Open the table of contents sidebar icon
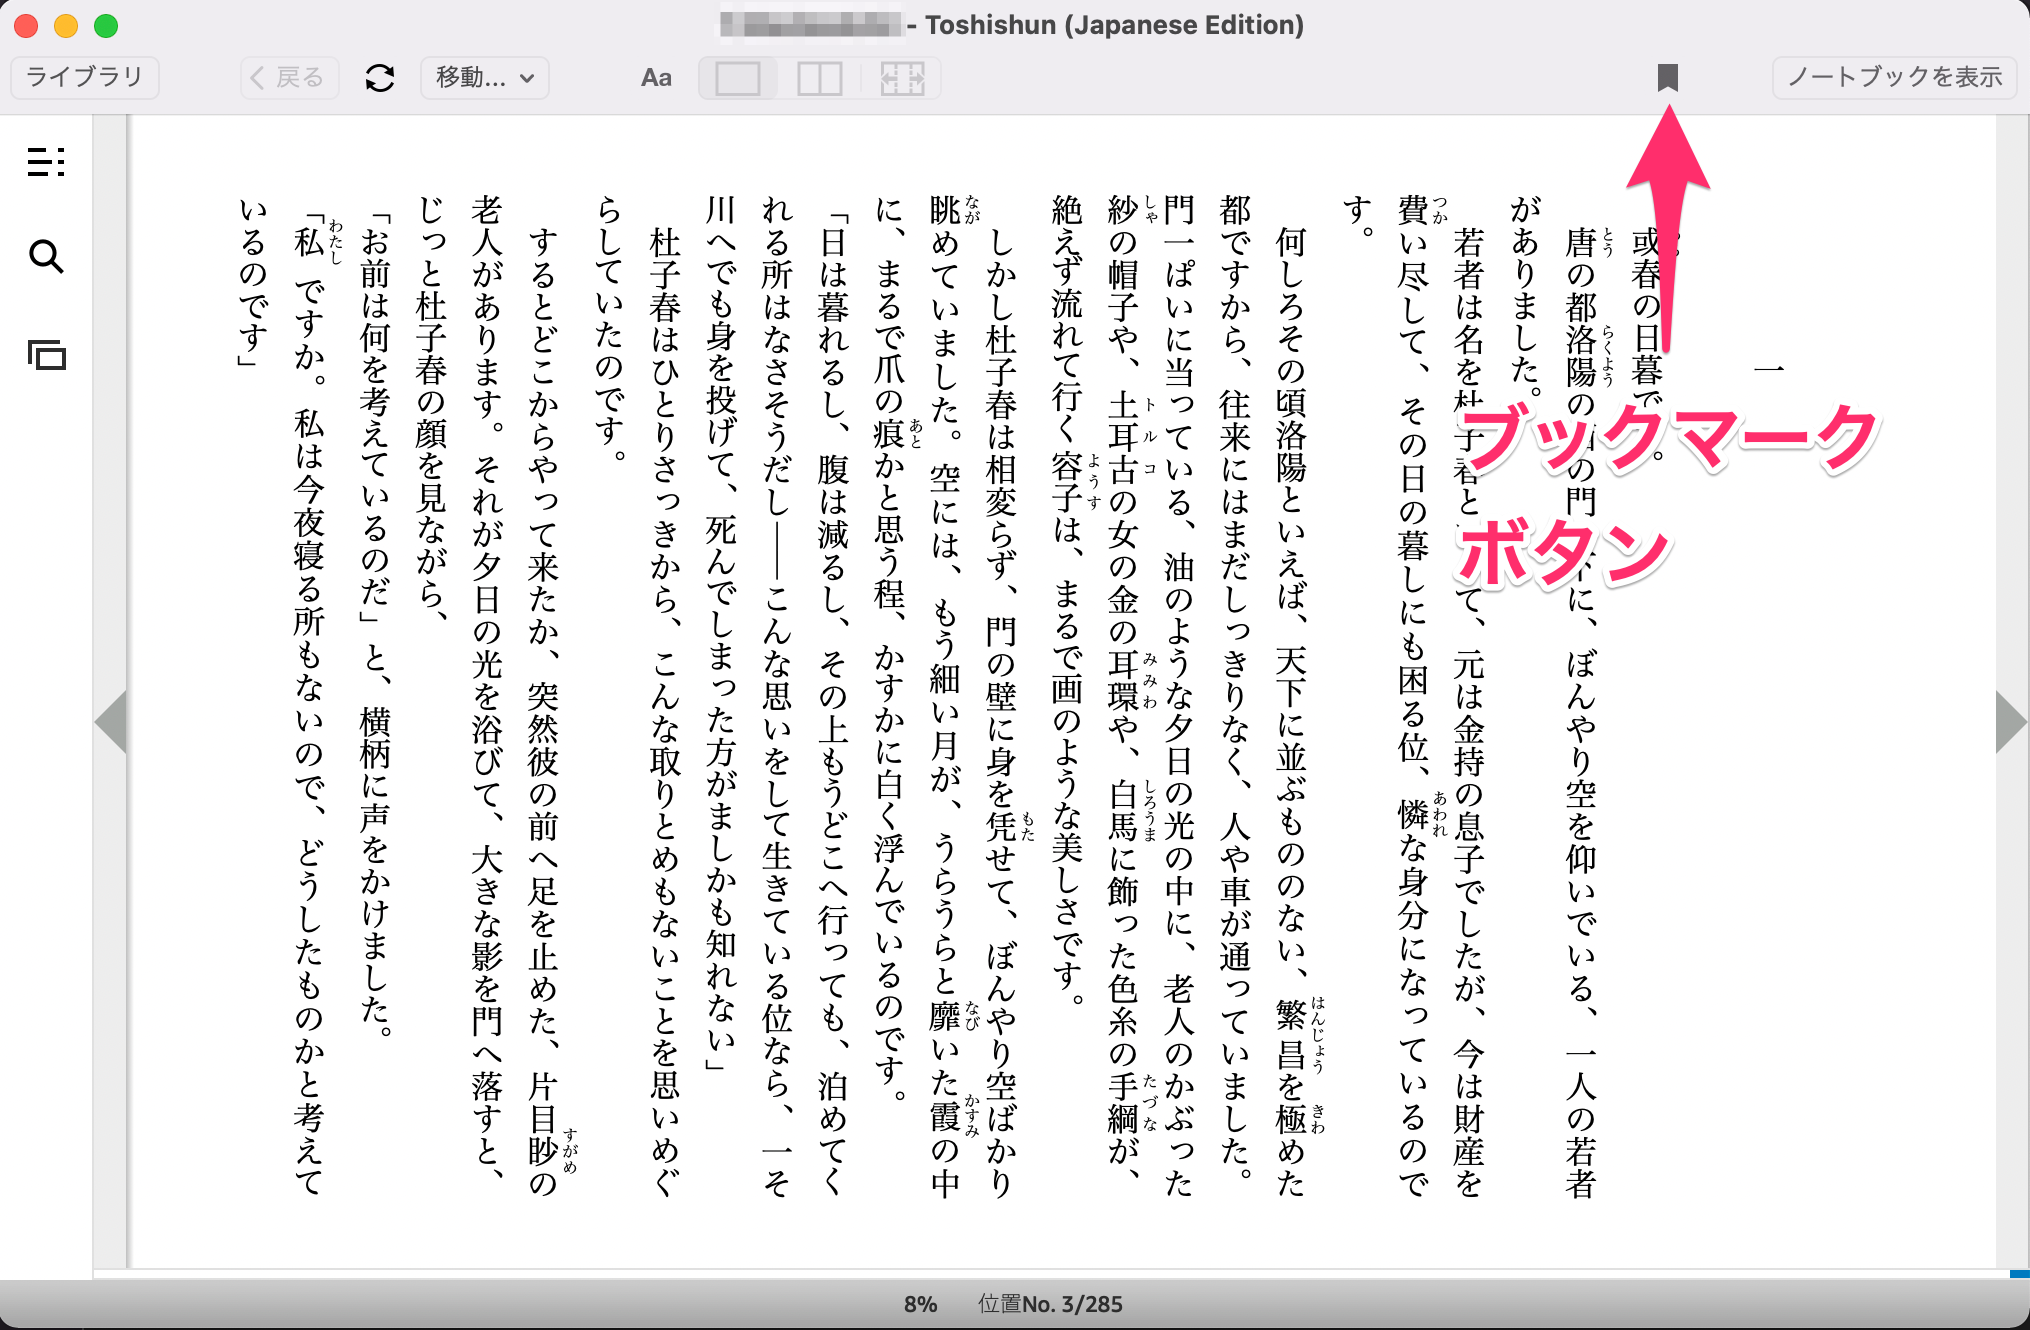Screen dimensions: 2030x1330 (x=46, y=161)
